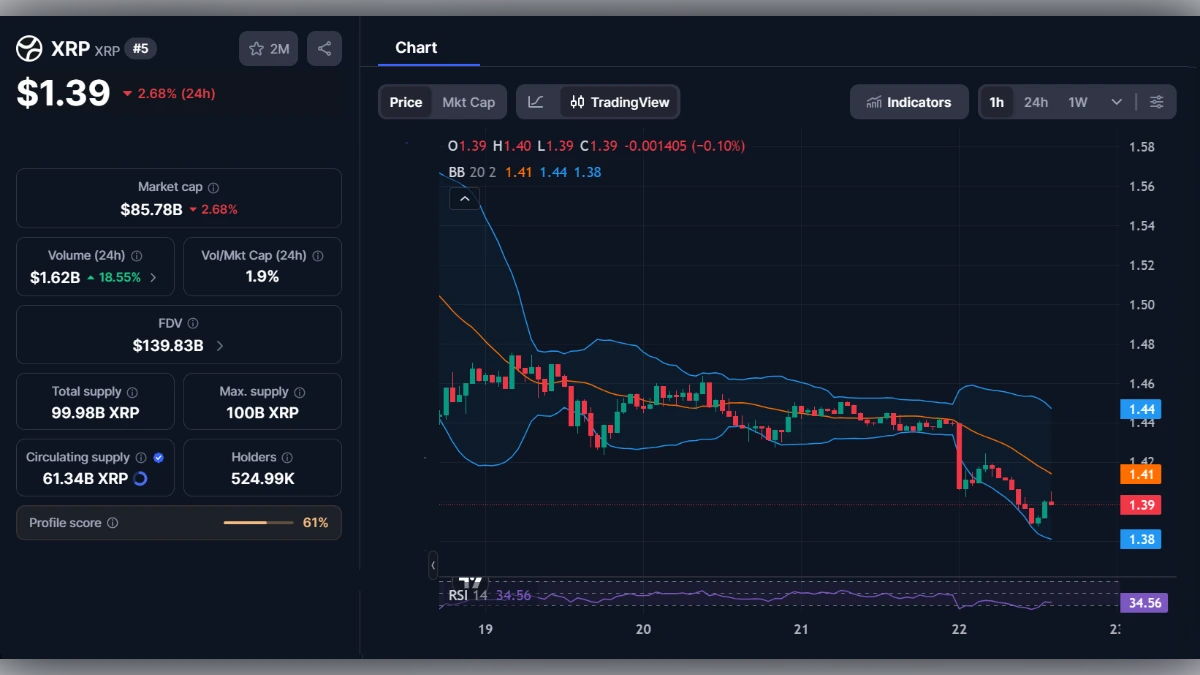Collapse the OHLC legend with the chevron
The image size is (1200, 675).
464,198
